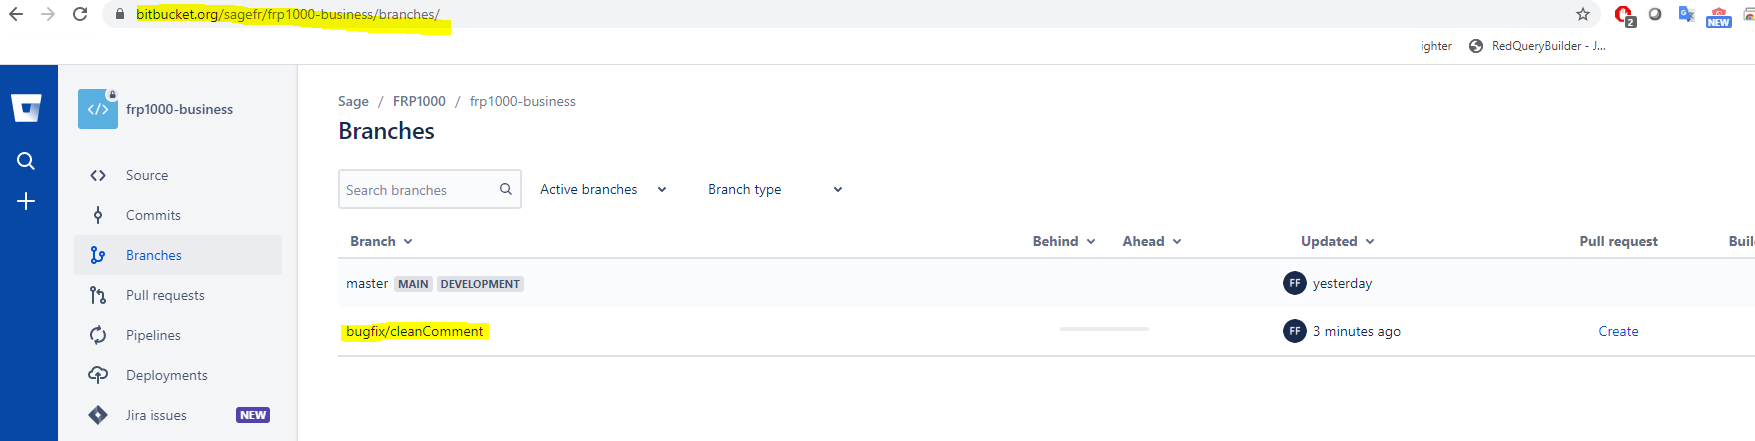Click the Bitbucket logo icon
1755x441 pixels.
(26, 108)
